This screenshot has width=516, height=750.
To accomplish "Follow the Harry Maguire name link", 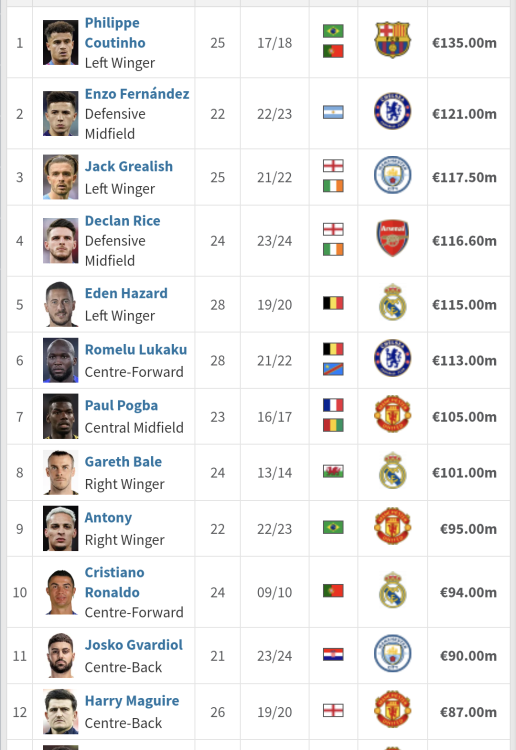I will (132, 701).
